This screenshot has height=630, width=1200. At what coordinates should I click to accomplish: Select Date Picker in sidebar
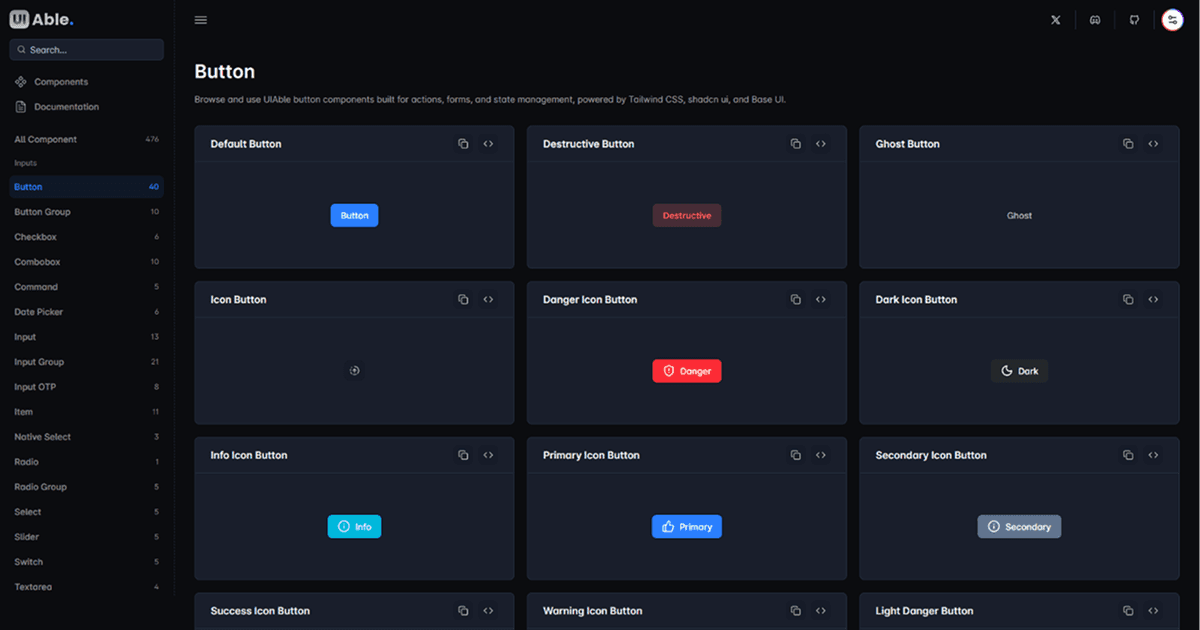tap(87, 312)
